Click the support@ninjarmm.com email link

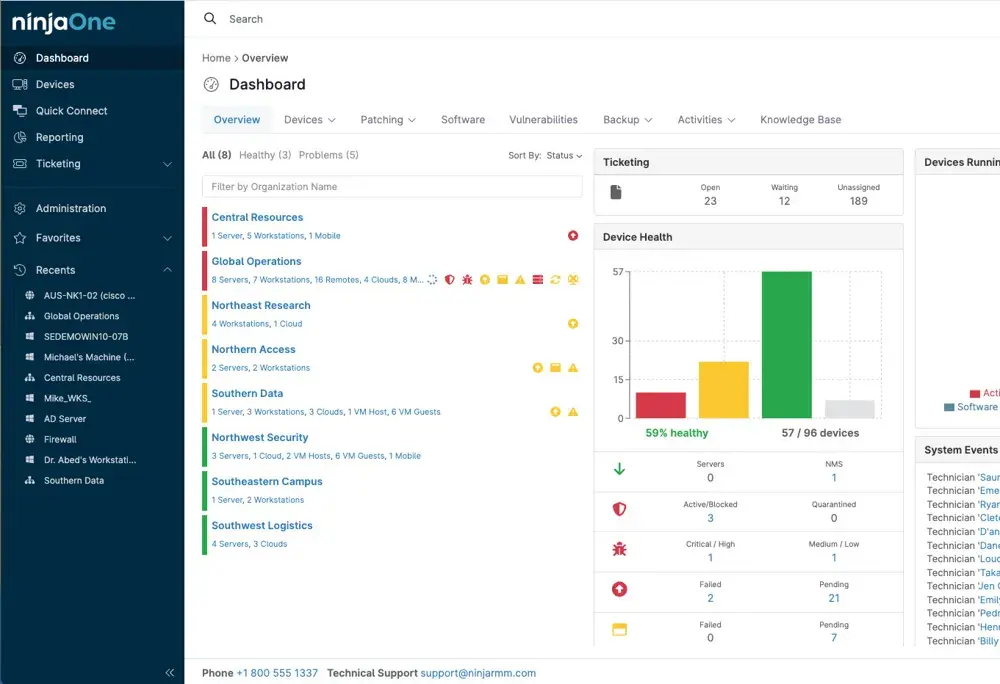[x=478, y=673]
